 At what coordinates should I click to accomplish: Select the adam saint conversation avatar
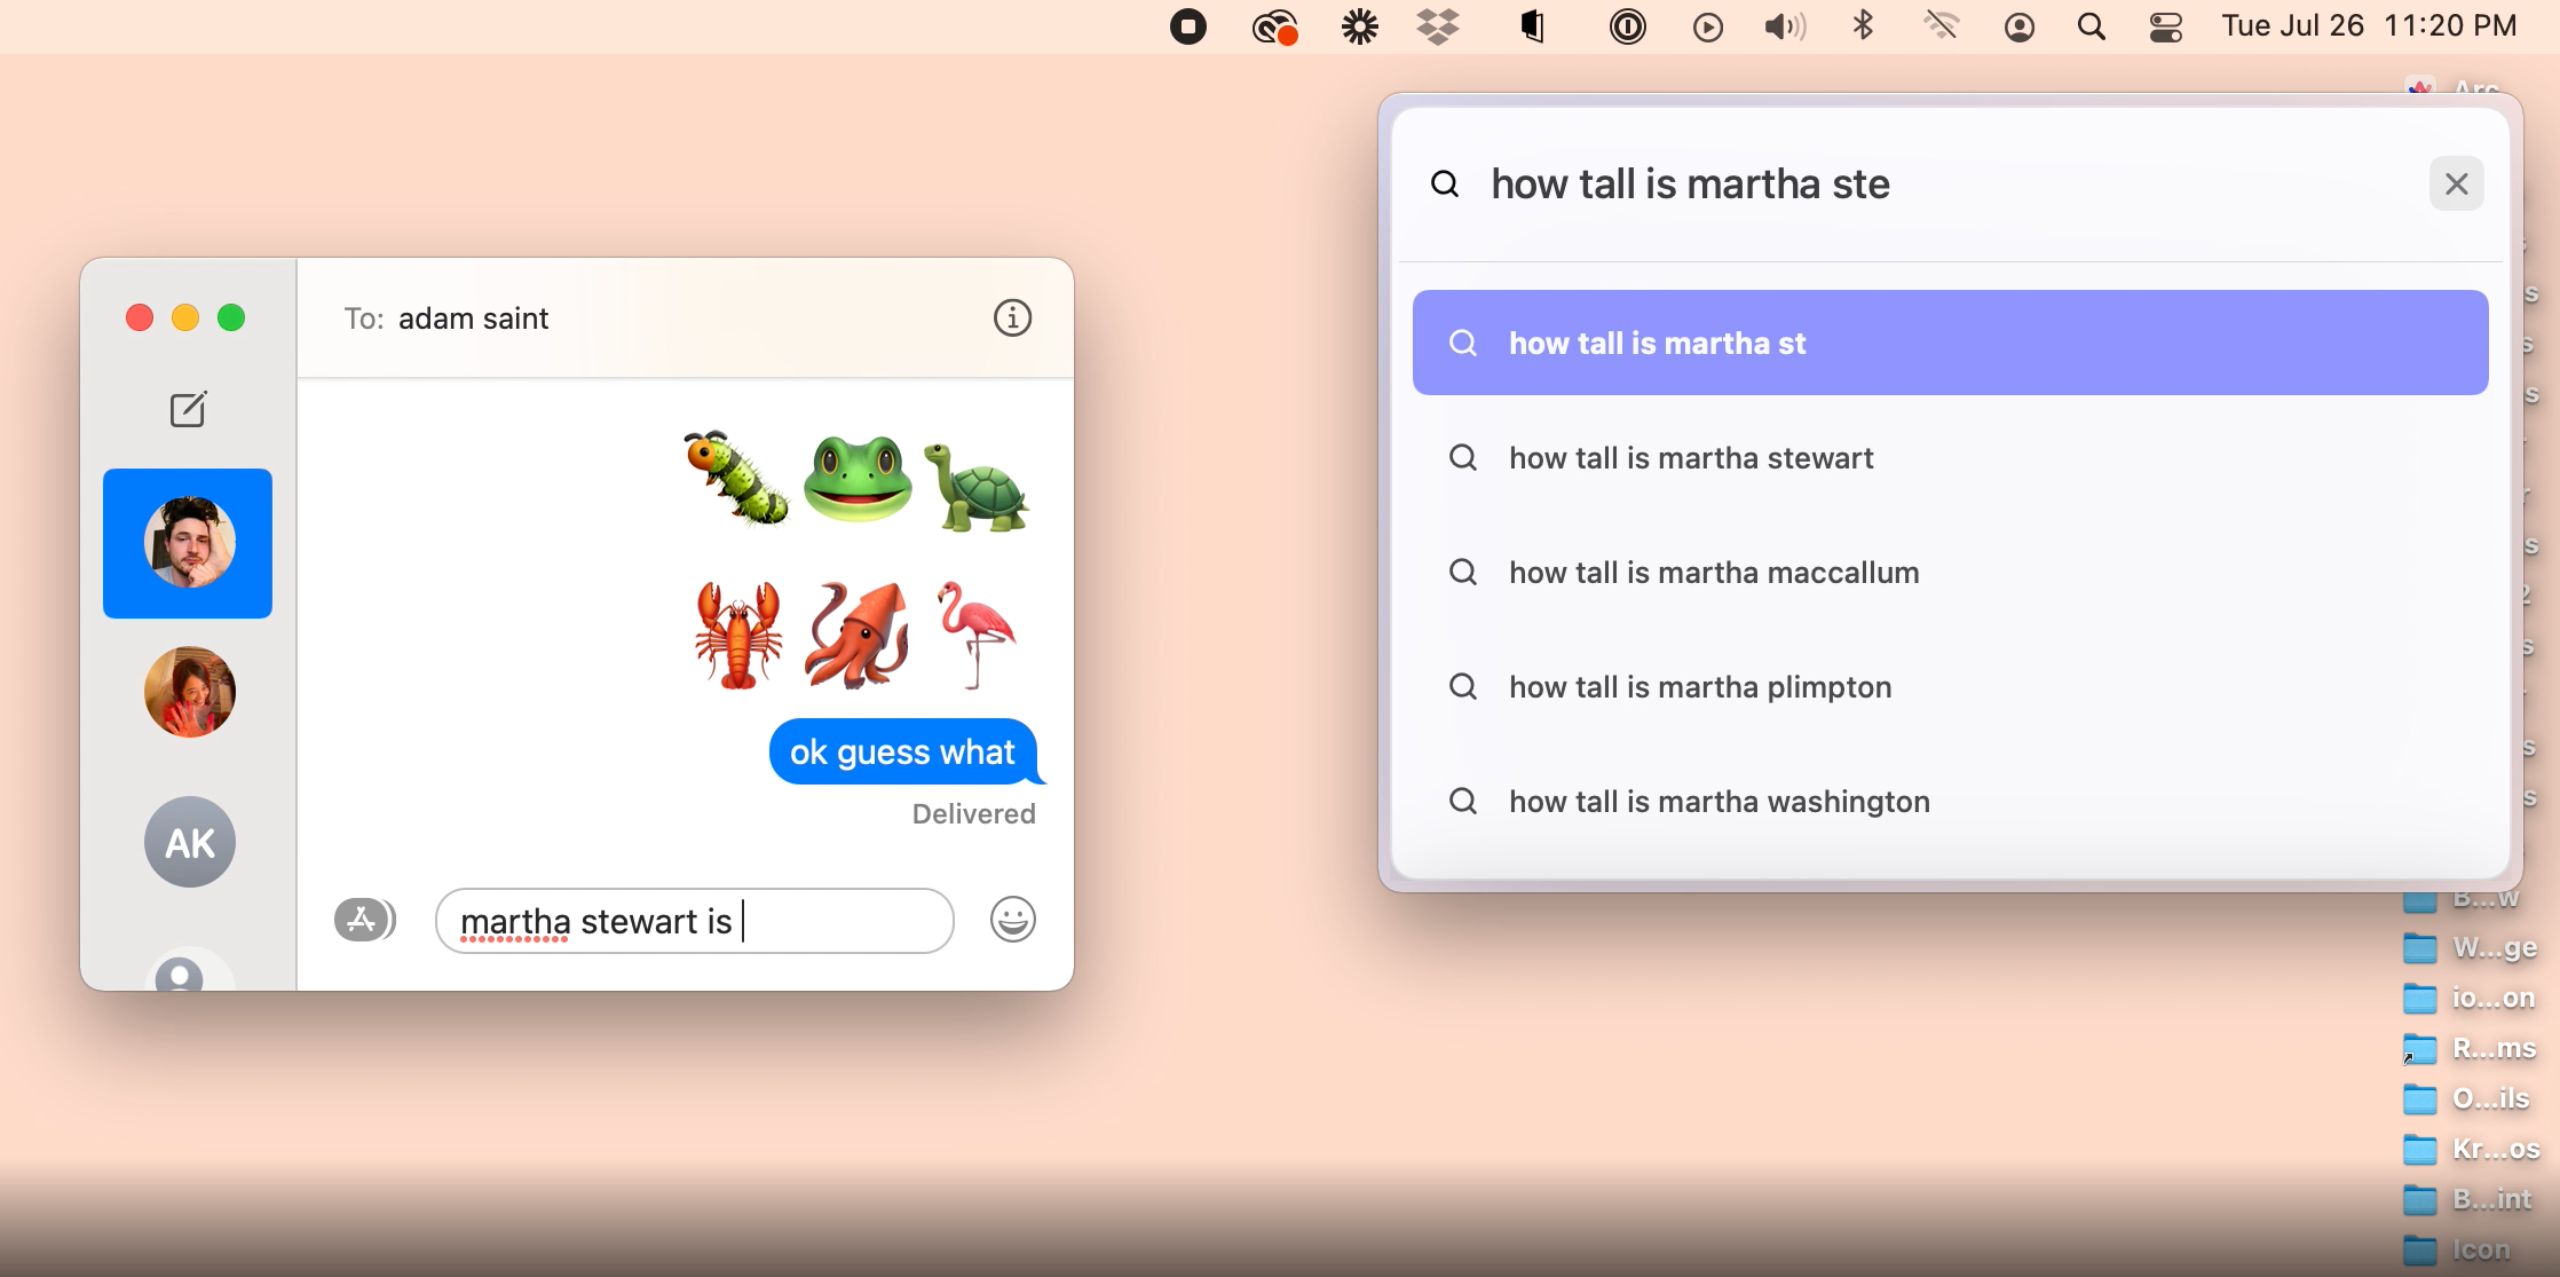tap(188, 543)
